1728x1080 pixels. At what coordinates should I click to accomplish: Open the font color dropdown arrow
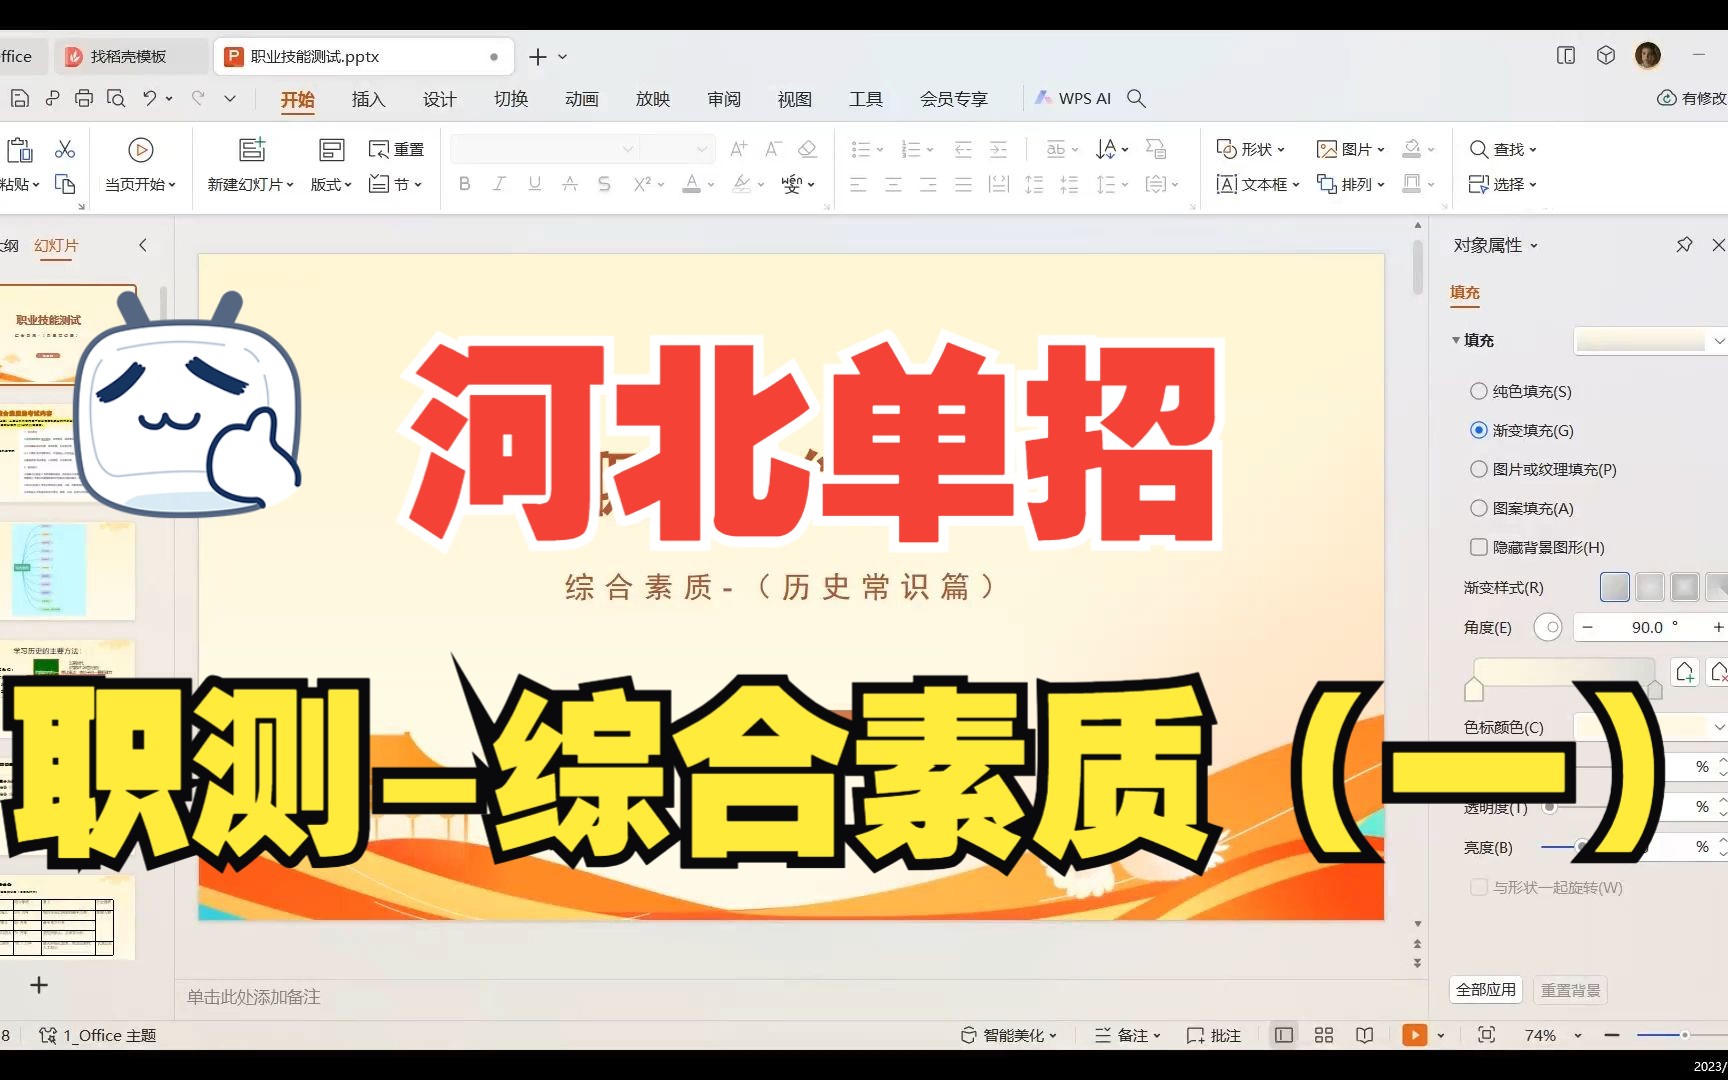click(710, 184)
